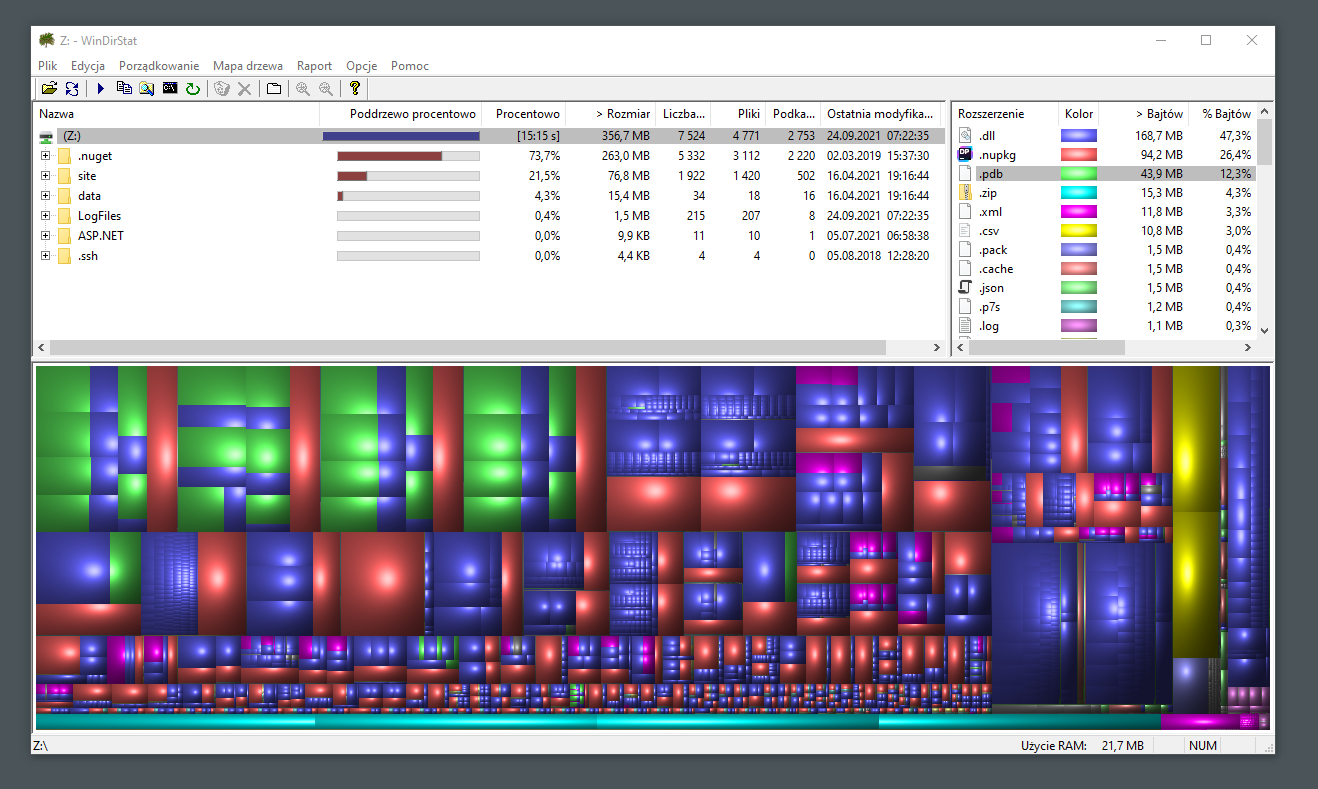Click the Zoom In toolbar icon
The image size is (1318, 789).
[302, 89]
